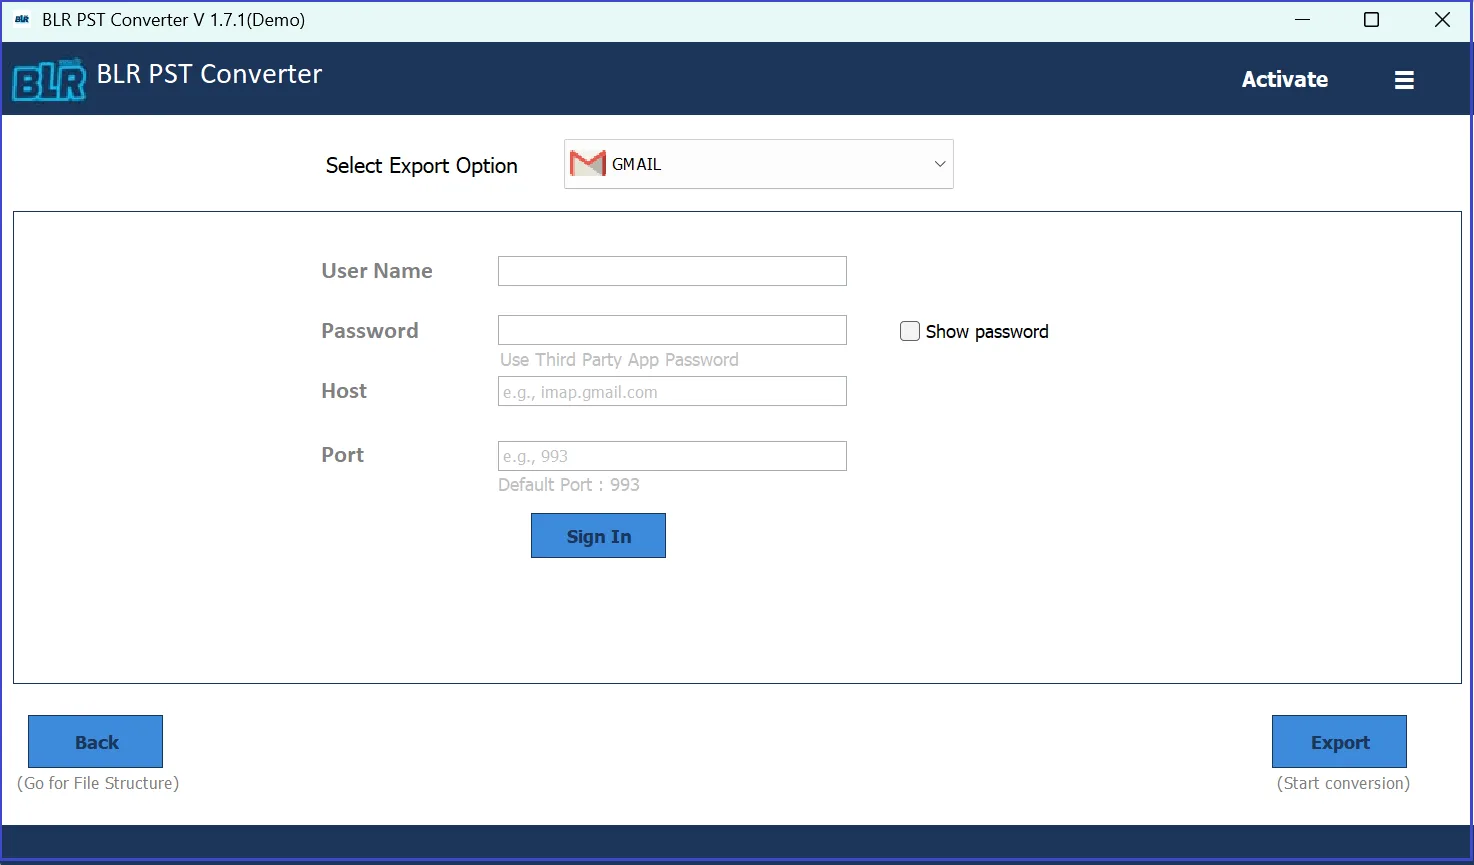Select the Host field showing imap.gmail.com hint
Viewport: 1474px width, 865px height.
coord(671,391)
